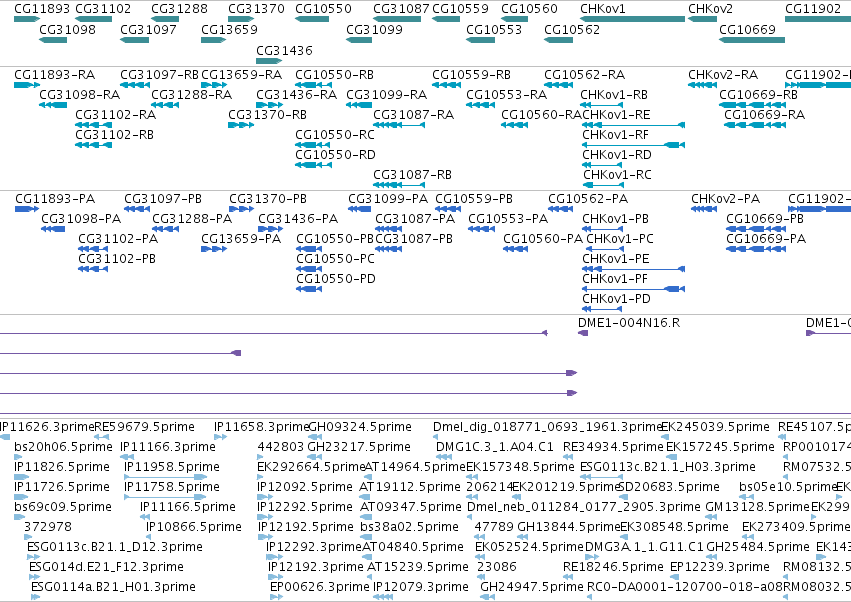Click protein CHKov1-PD
This screenshot has width=851, height=602.
click(x=616, y=299)
